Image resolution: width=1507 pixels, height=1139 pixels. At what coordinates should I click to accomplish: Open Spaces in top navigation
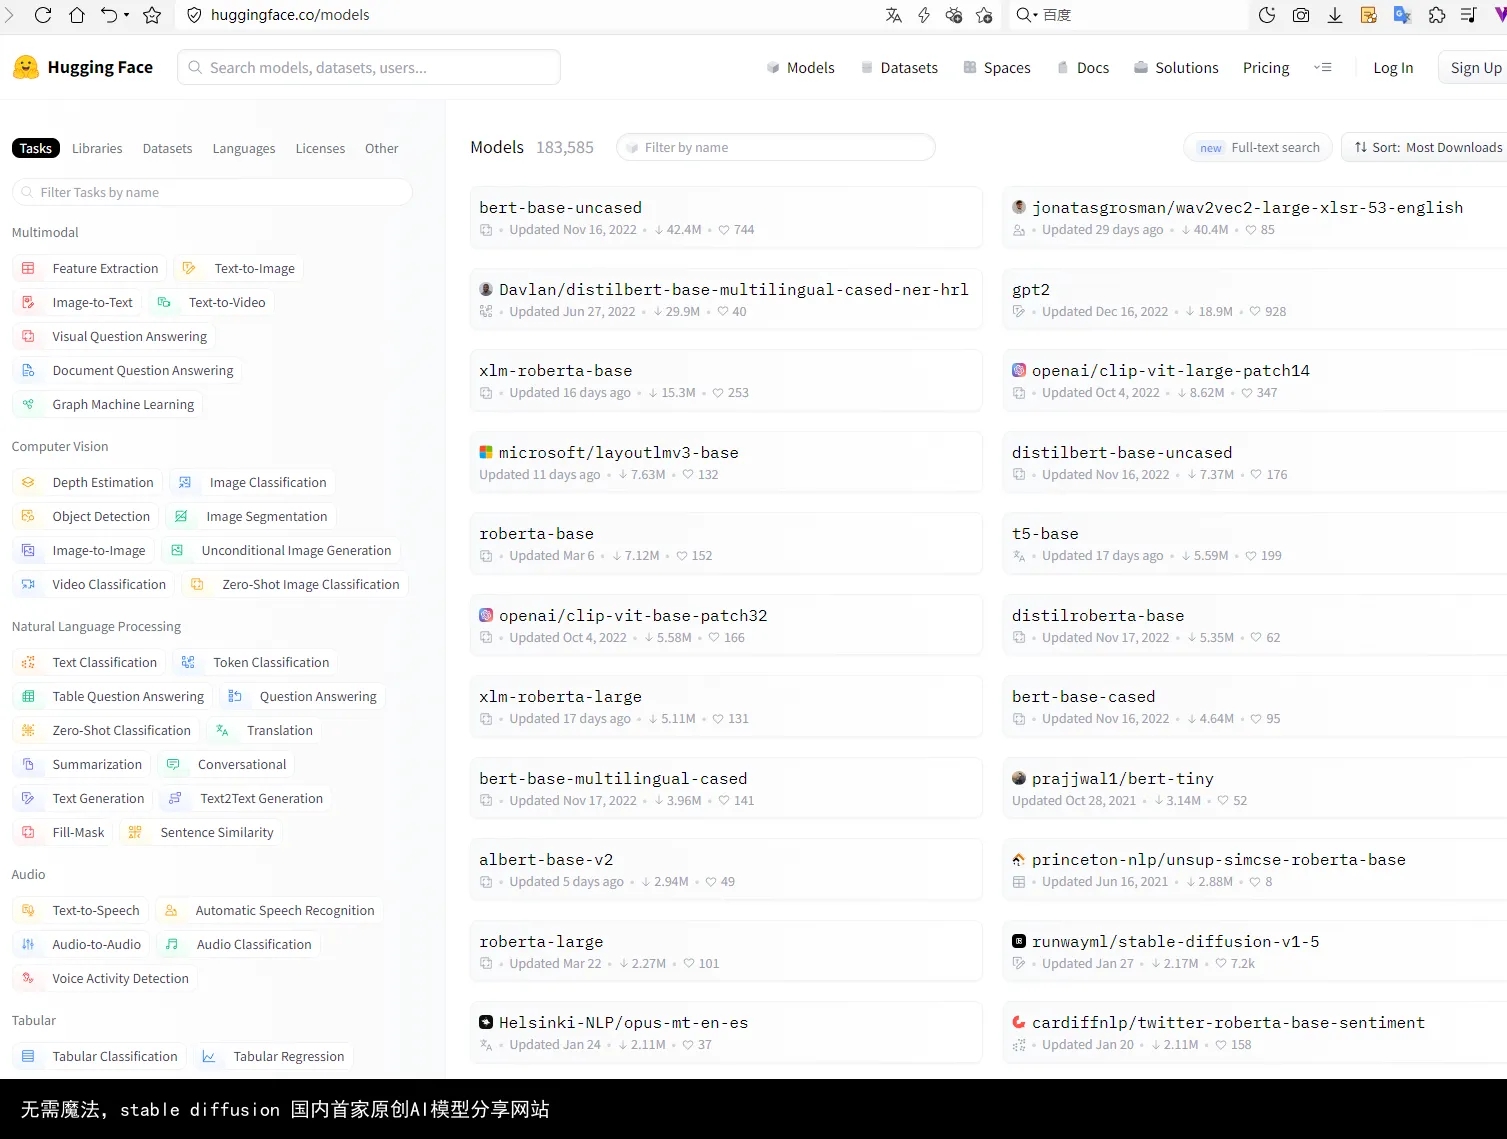click(997, 67)
